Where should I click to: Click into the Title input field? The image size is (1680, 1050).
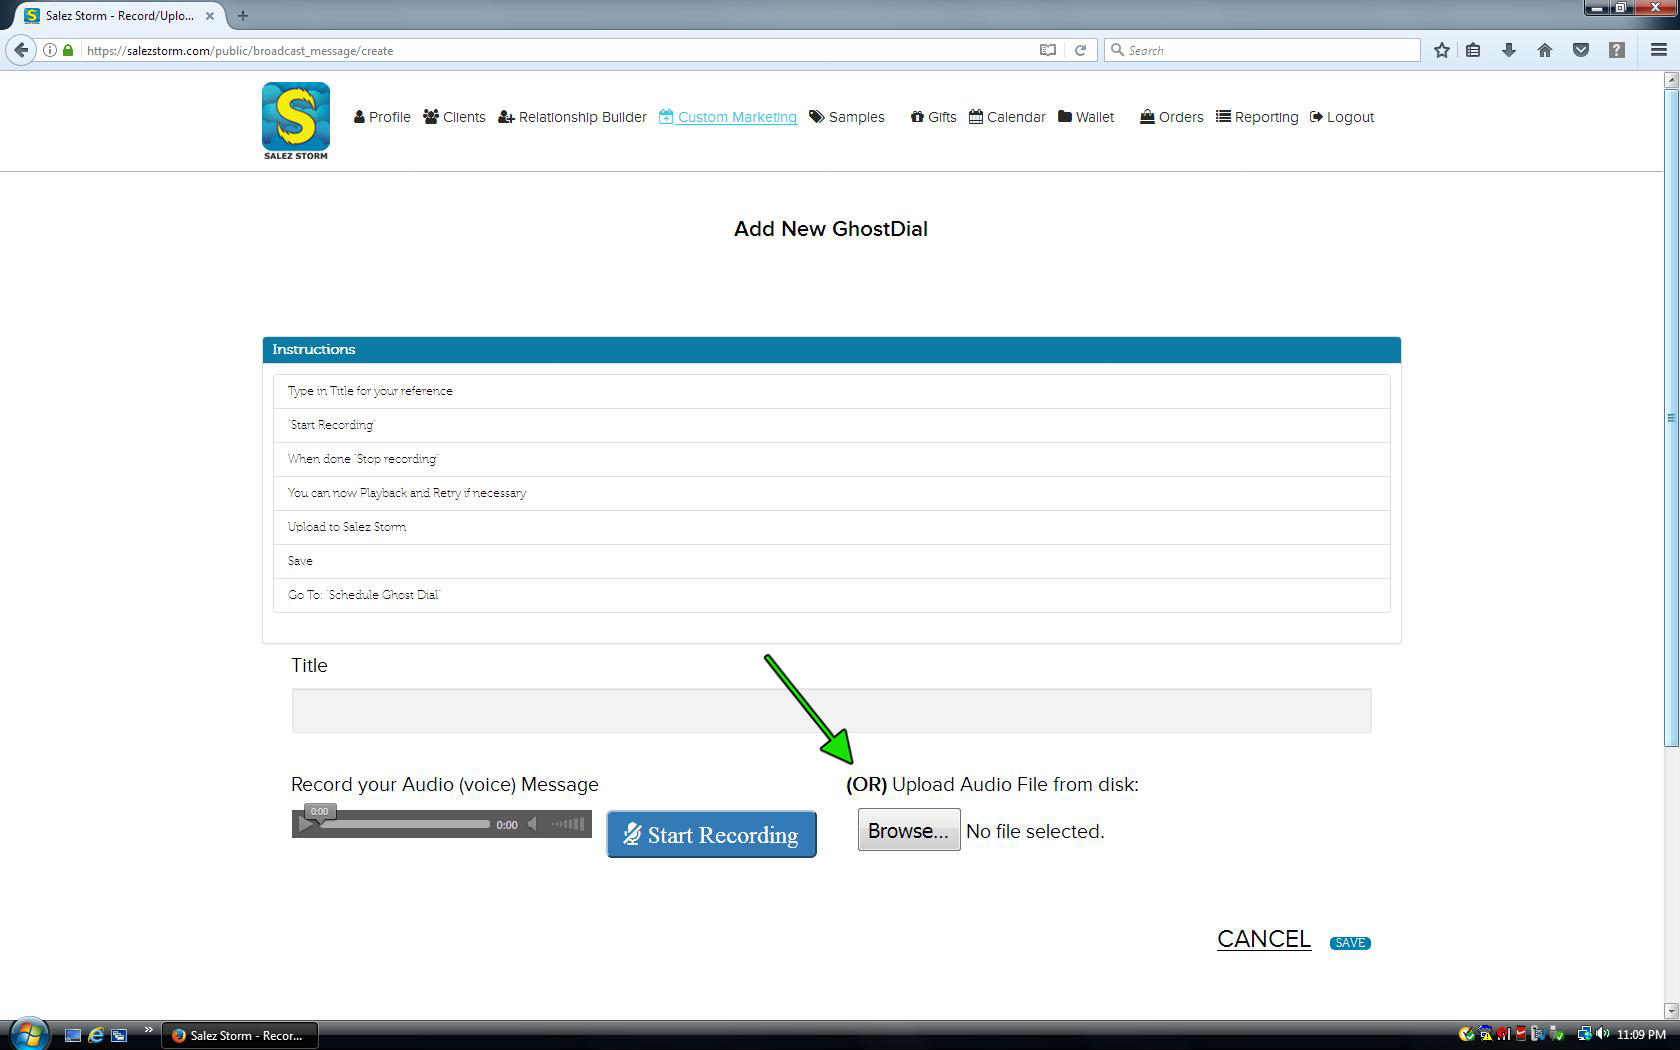[x=831, y=710]
